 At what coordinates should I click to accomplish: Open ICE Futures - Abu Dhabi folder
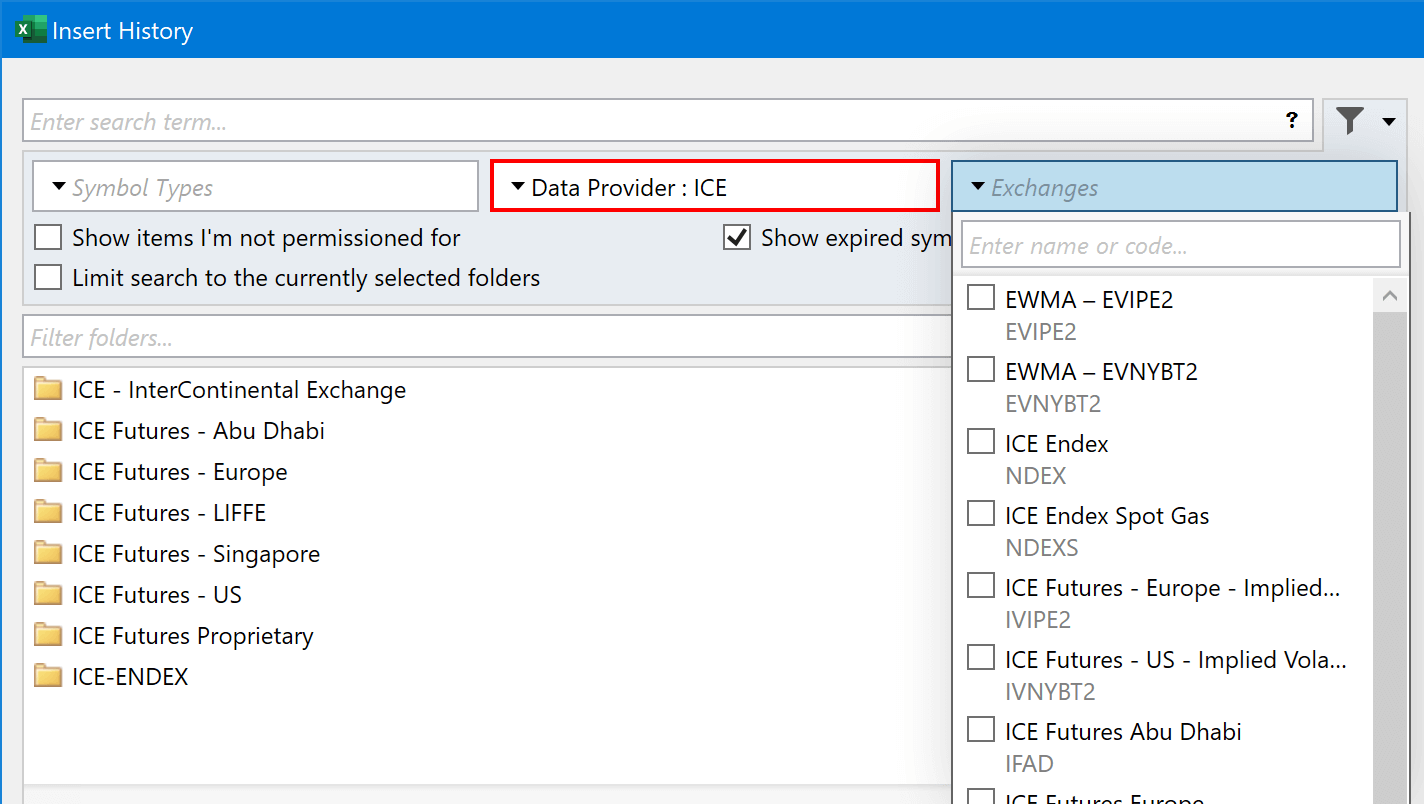pos(198,431)
